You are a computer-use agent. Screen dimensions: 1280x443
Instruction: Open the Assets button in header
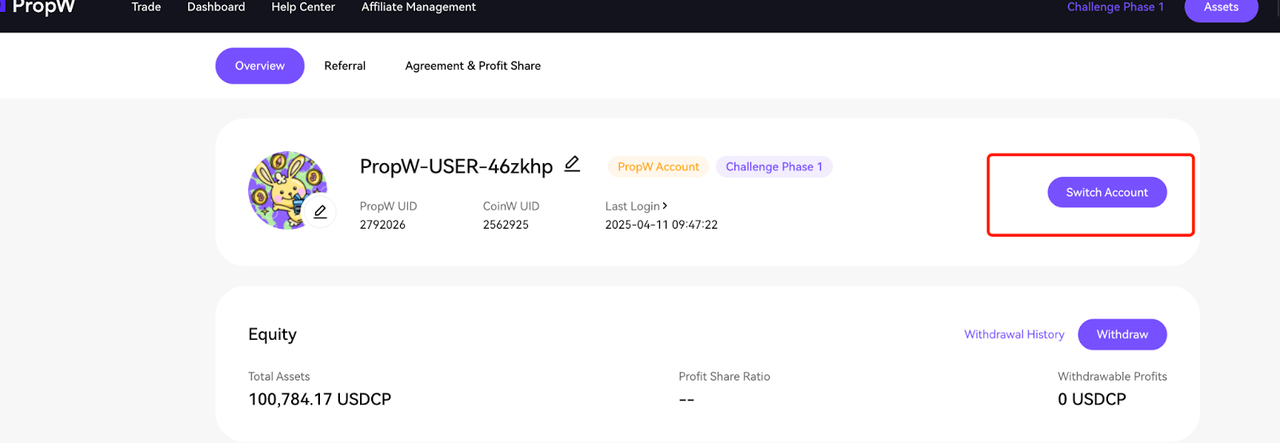pos(1220,8)
